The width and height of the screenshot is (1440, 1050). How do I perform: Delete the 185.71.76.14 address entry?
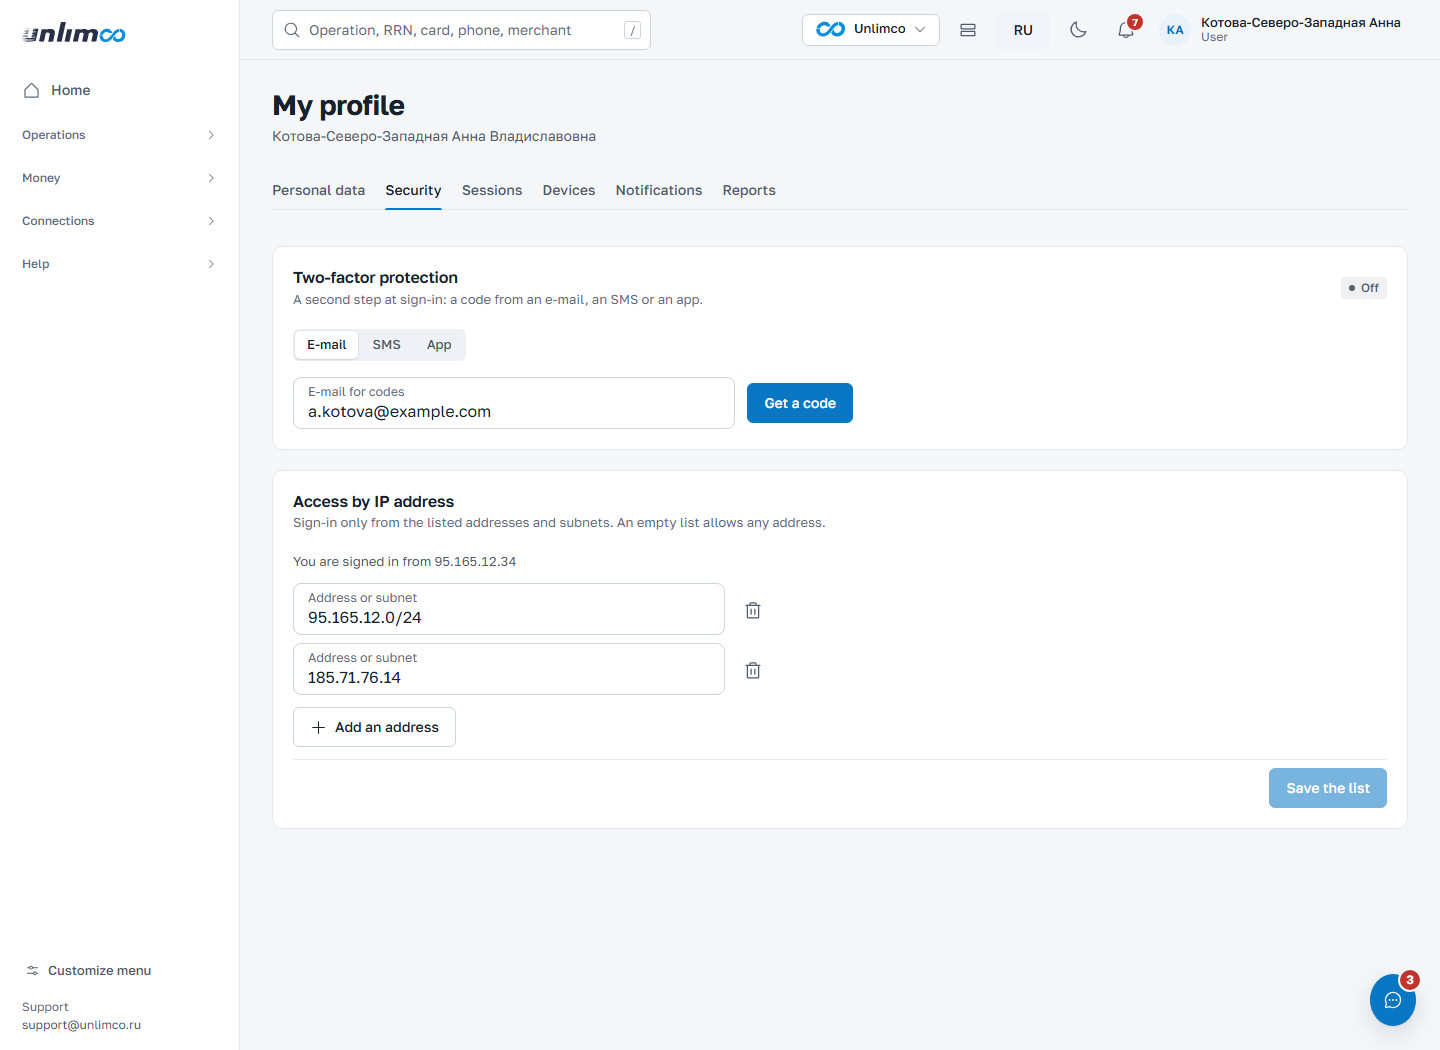tap(753, 670)
